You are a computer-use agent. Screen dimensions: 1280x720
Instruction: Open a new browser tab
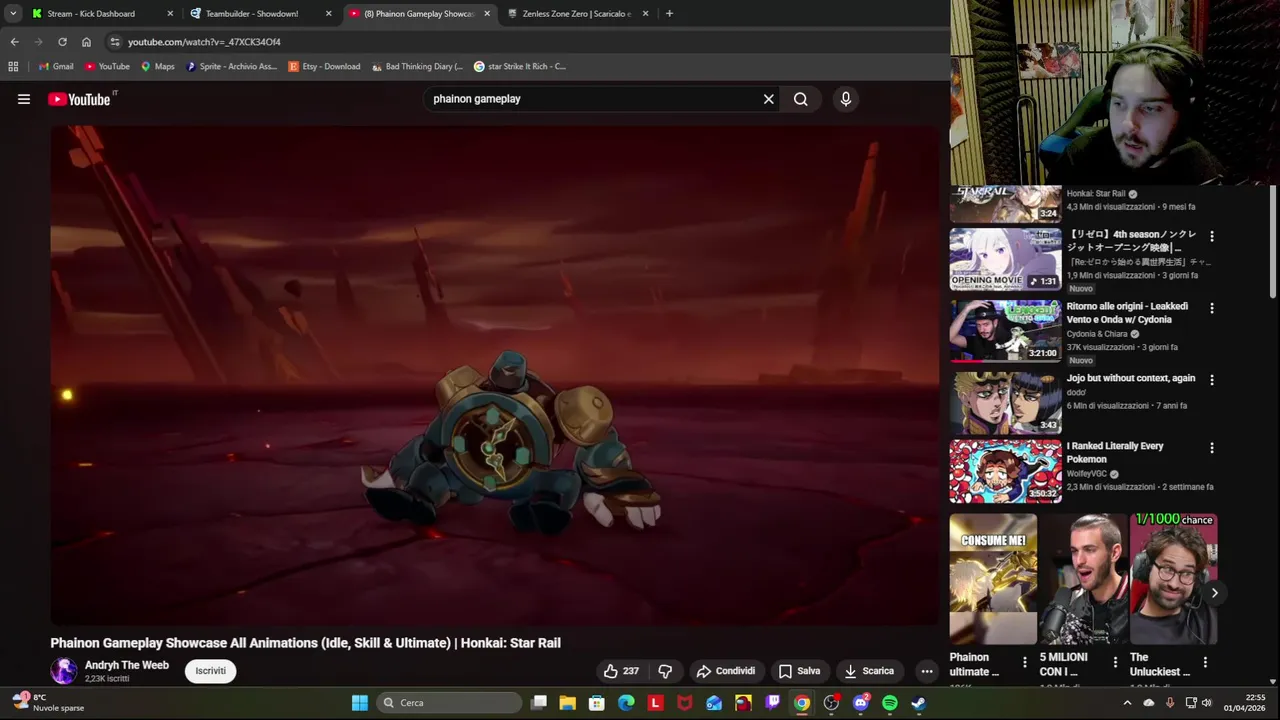coord(669,14)
